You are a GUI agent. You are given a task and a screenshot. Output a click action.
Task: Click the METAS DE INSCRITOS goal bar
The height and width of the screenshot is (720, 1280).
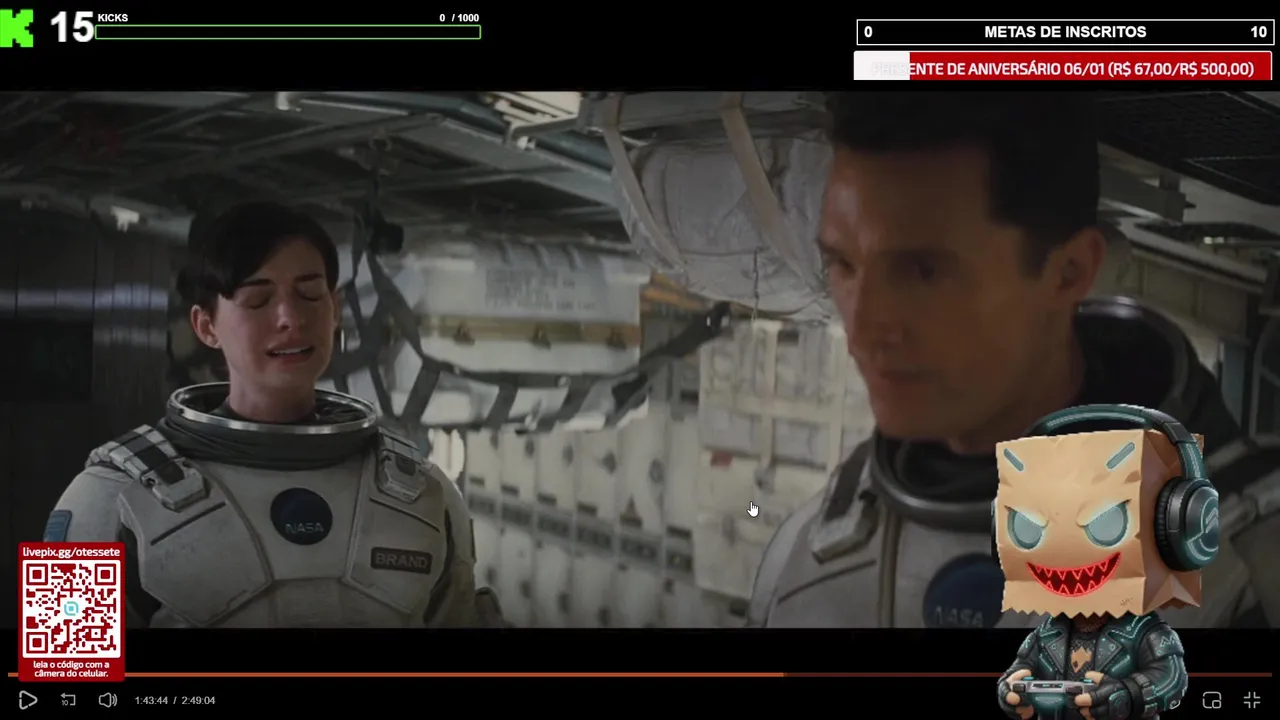point(1064,32)
